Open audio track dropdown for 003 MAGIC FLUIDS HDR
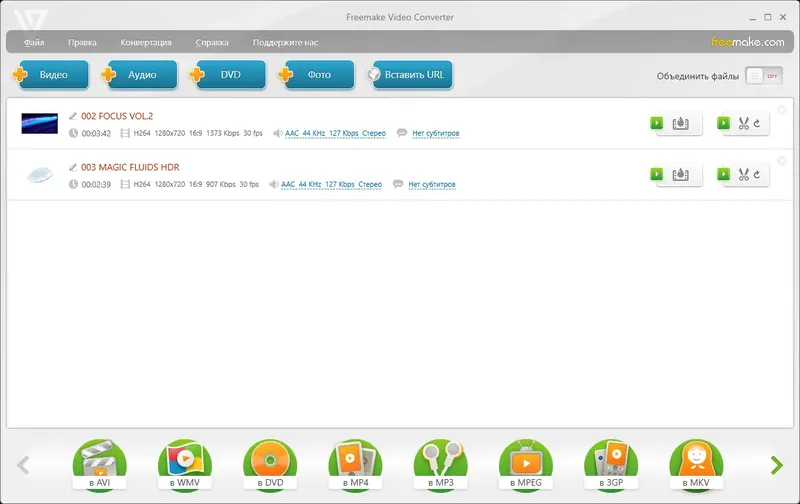 (331, 184)
